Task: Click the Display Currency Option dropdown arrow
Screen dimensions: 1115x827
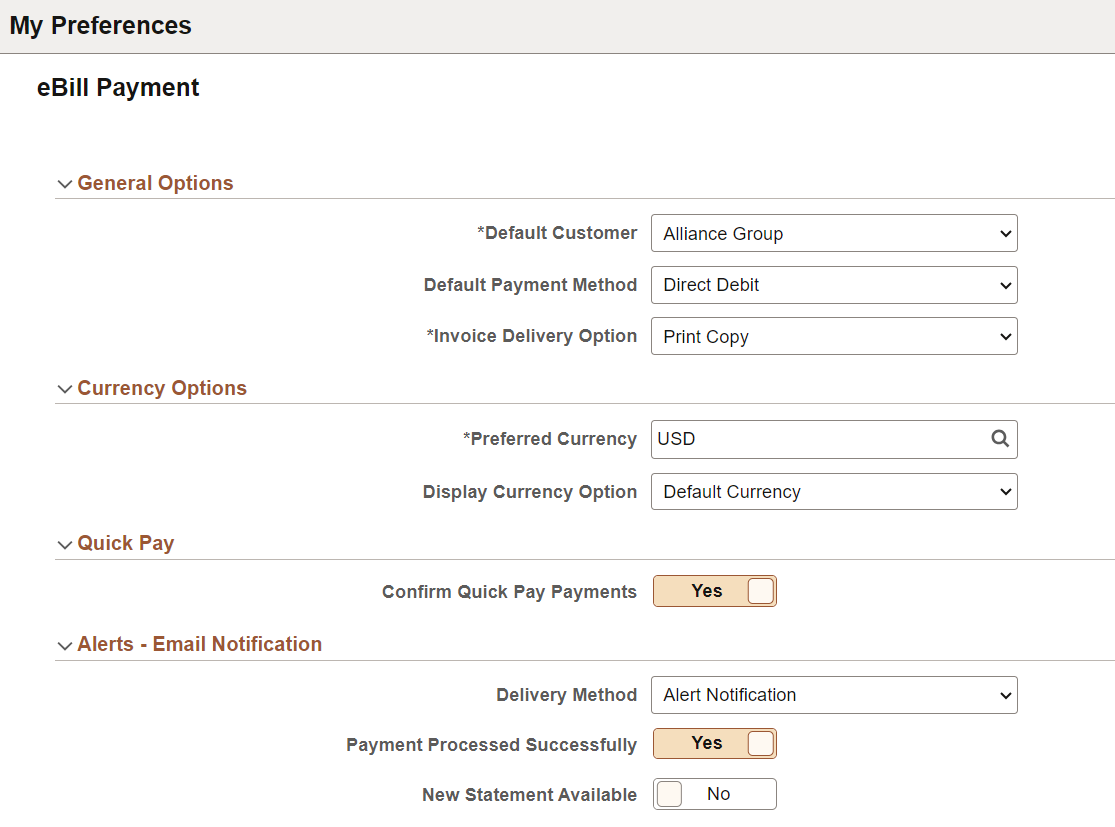Action: point(1004,491)
